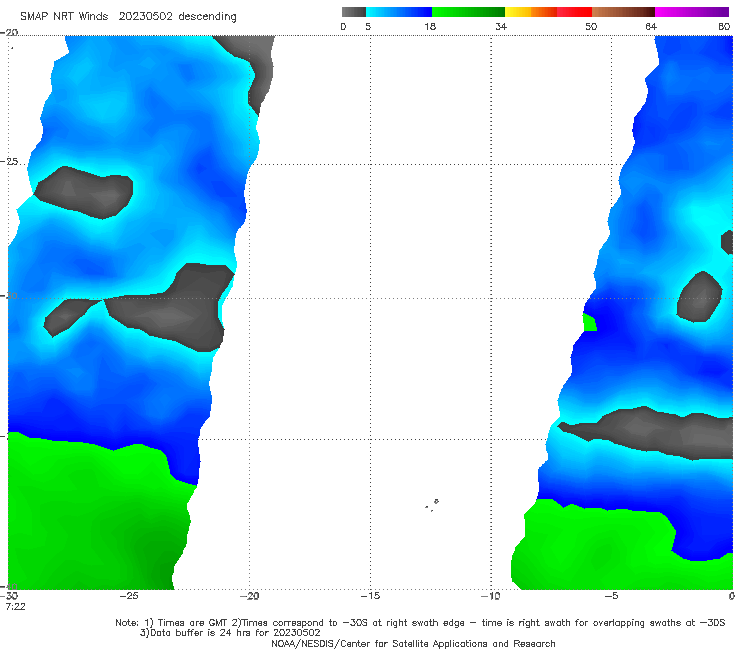The height and width of the screenshot is (650, 740).
Task: Click the brown segment of the color bar
Action: [x=623, y=12]
